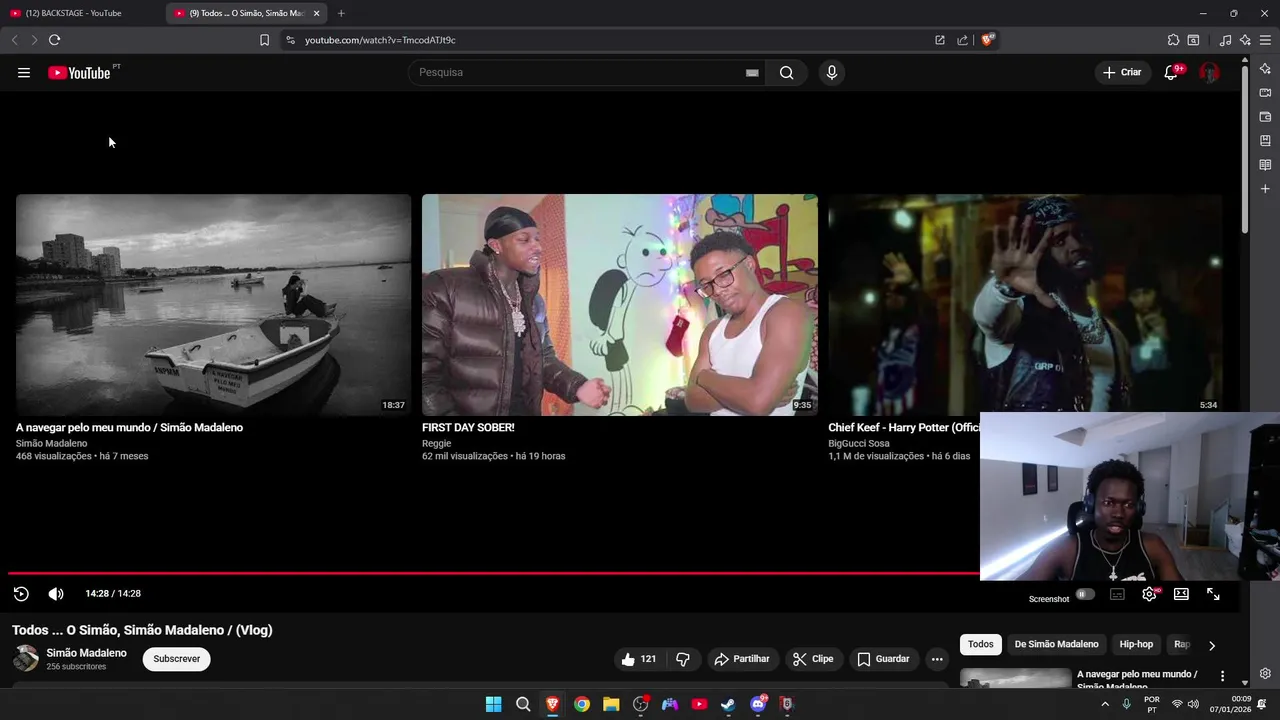Viewport: 1280px width, 720px height.
Task: Open Brave Talk in sidebar
Action: (1265, 93)
